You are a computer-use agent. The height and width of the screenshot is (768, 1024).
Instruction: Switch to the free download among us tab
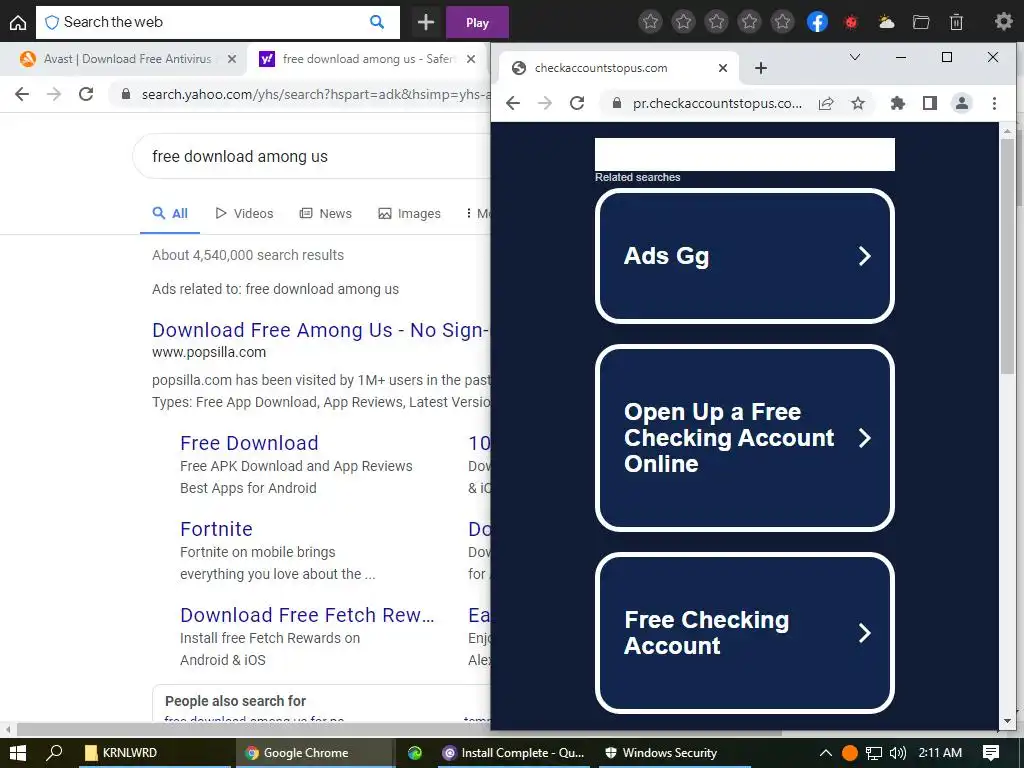coord(366,59)
